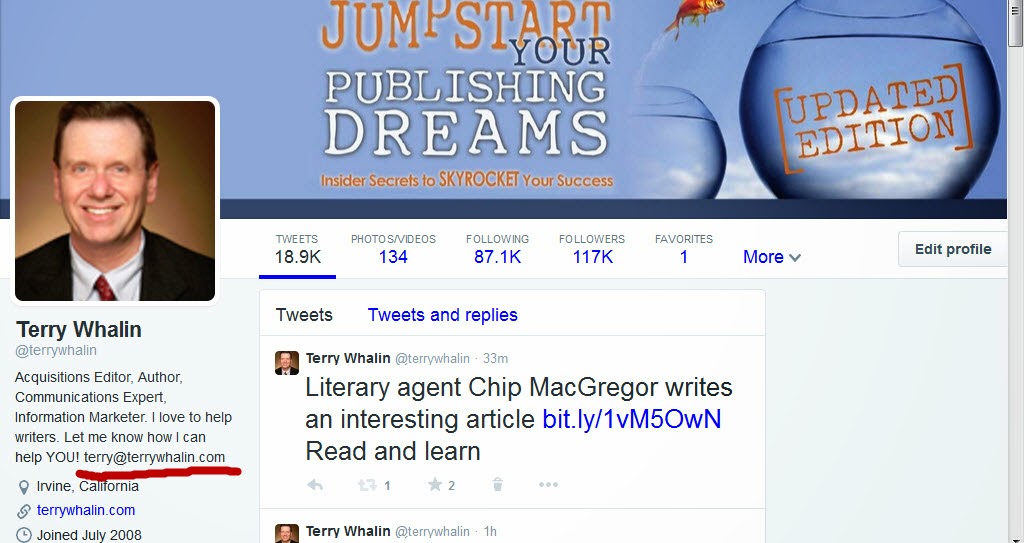View Favorites count 1
The height and width of the screenshot is (543, 1024).
(x=684, y=249)
